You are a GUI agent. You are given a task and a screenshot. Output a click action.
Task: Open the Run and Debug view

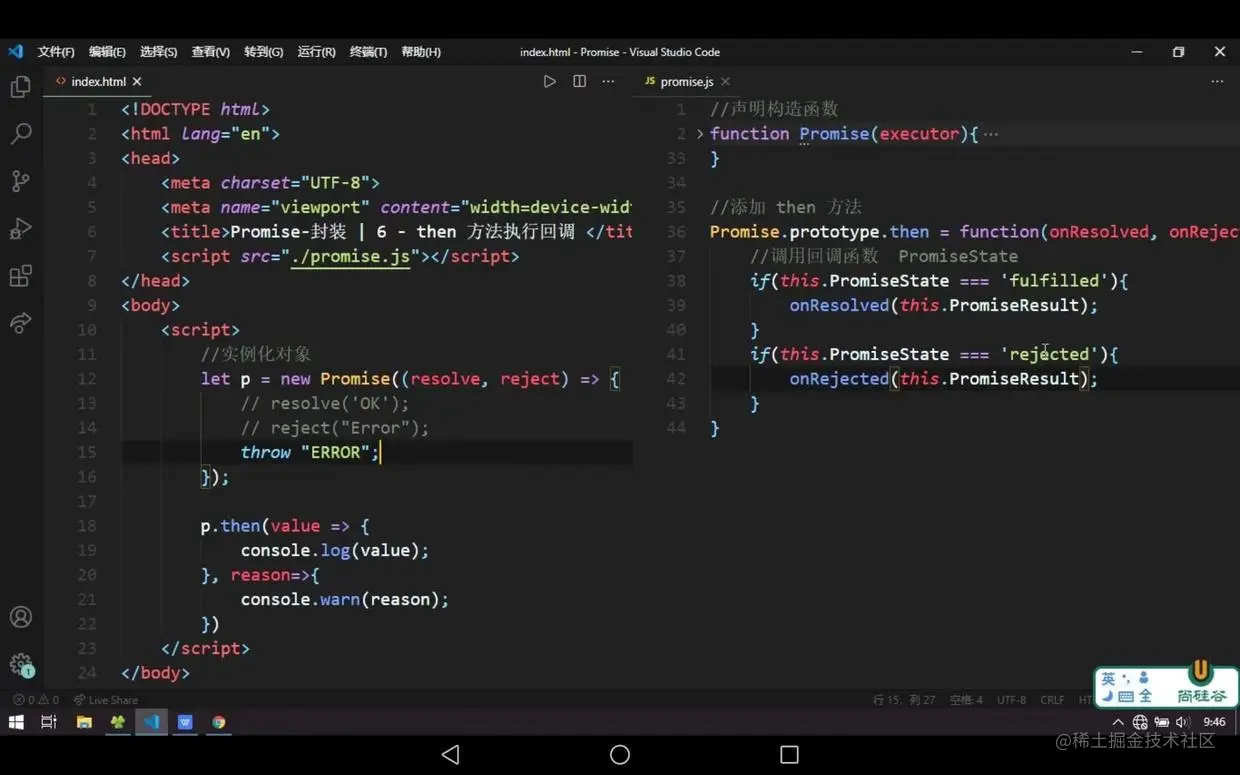click(20, 228)
